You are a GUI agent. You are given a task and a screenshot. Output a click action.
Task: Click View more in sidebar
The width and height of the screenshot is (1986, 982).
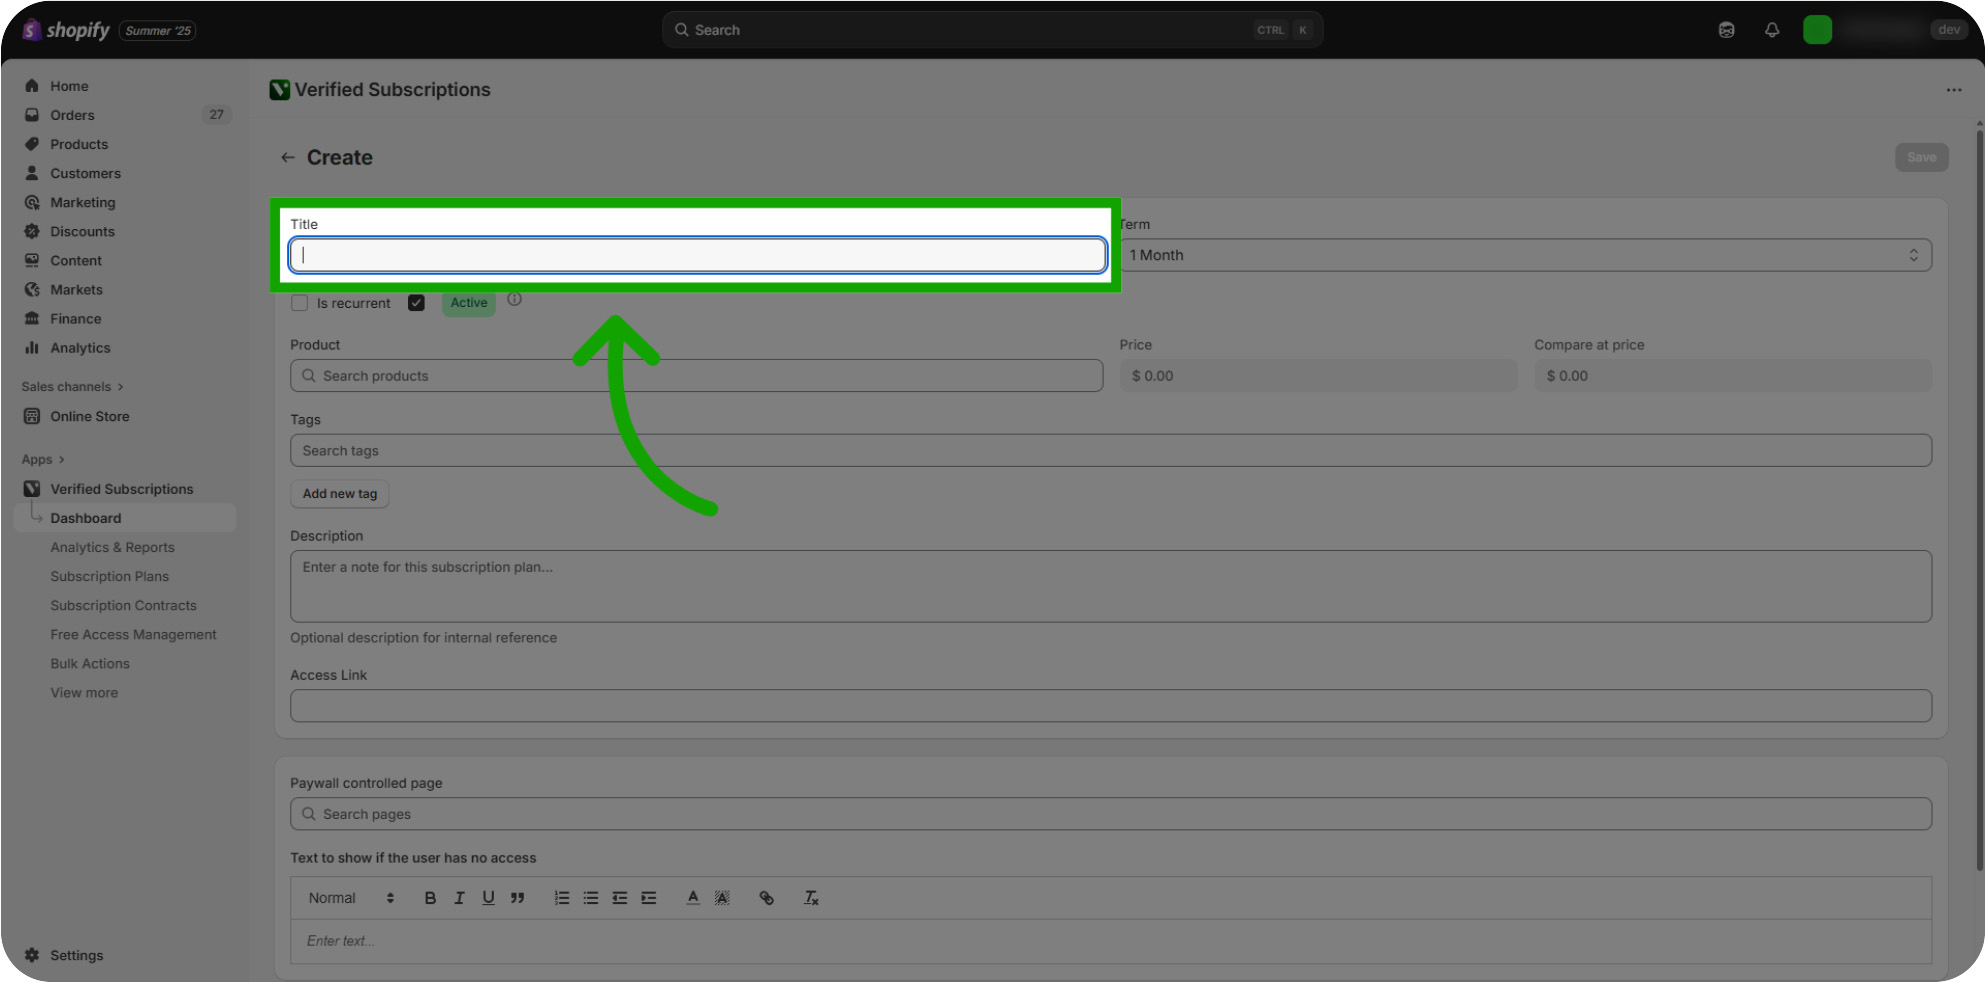point(84,692)
